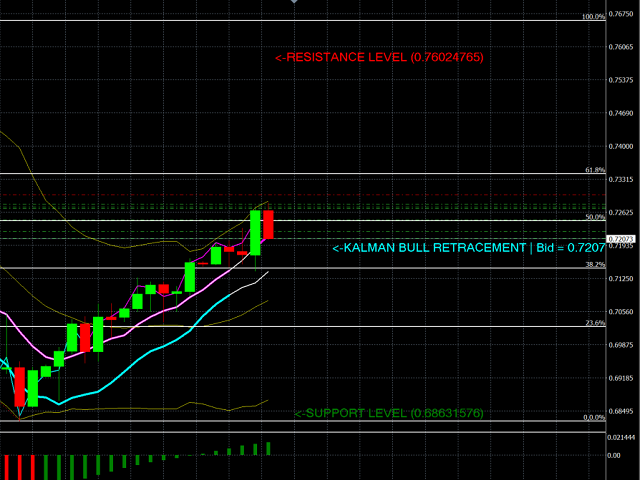Click the current price tag 0.72073

pos(621,239)
